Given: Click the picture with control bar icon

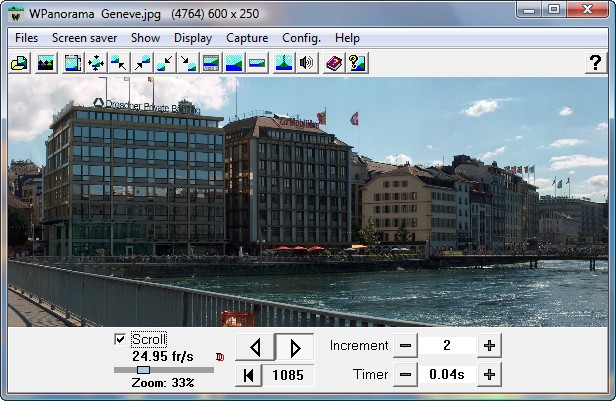Looking at the screenshot, I should (x=211, y=63).
